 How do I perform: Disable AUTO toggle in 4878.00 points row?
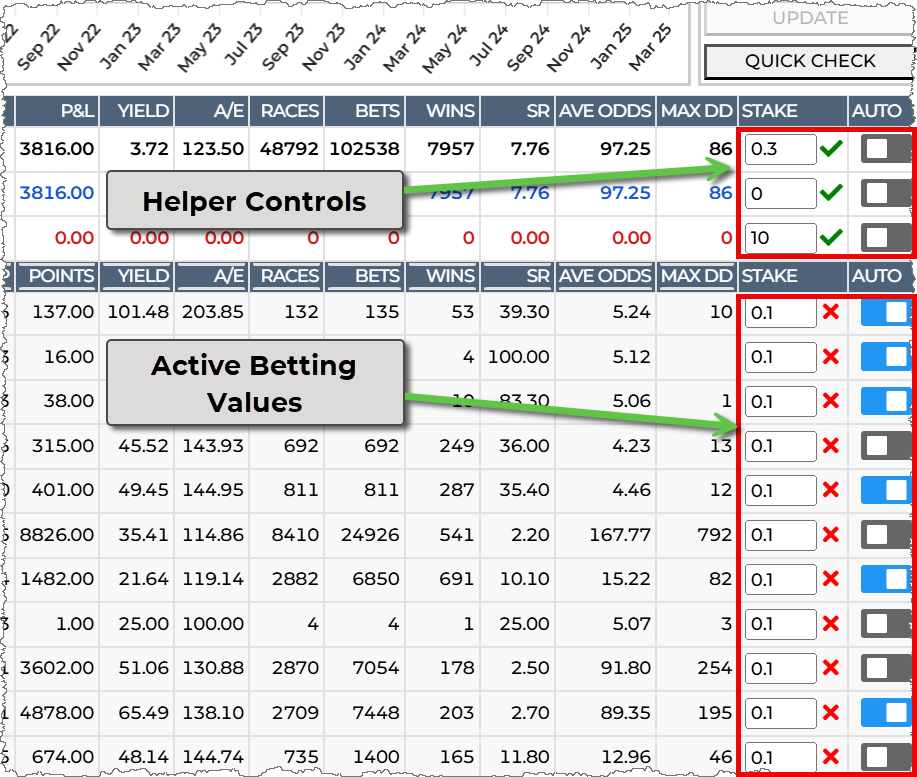click(x=885, y=713)
